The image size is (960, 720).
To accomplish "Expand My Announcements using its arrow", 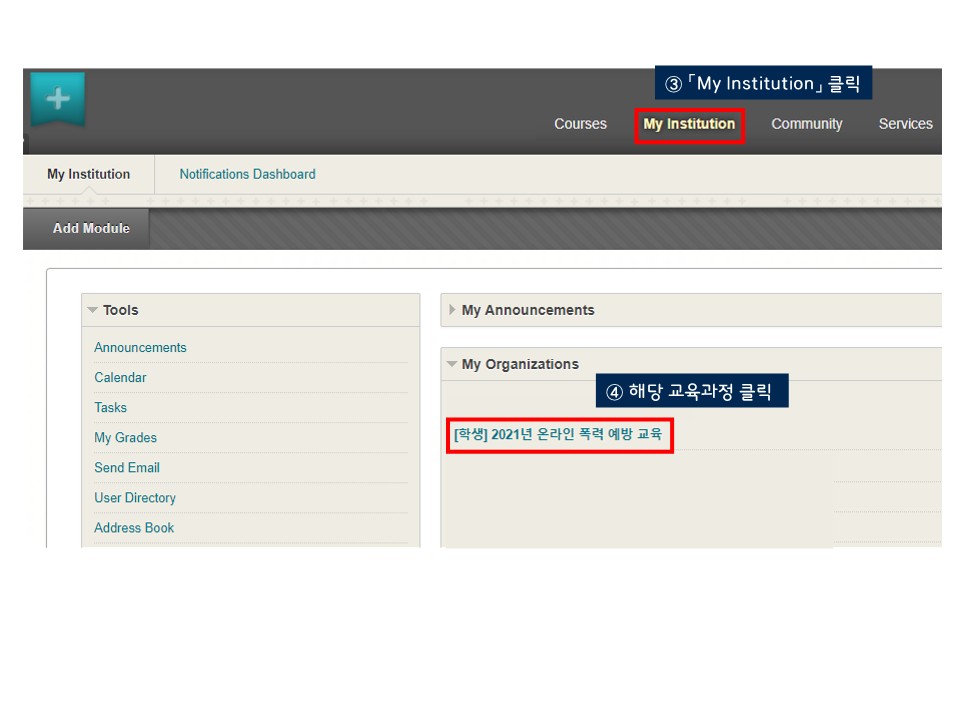I will (452, 310).
